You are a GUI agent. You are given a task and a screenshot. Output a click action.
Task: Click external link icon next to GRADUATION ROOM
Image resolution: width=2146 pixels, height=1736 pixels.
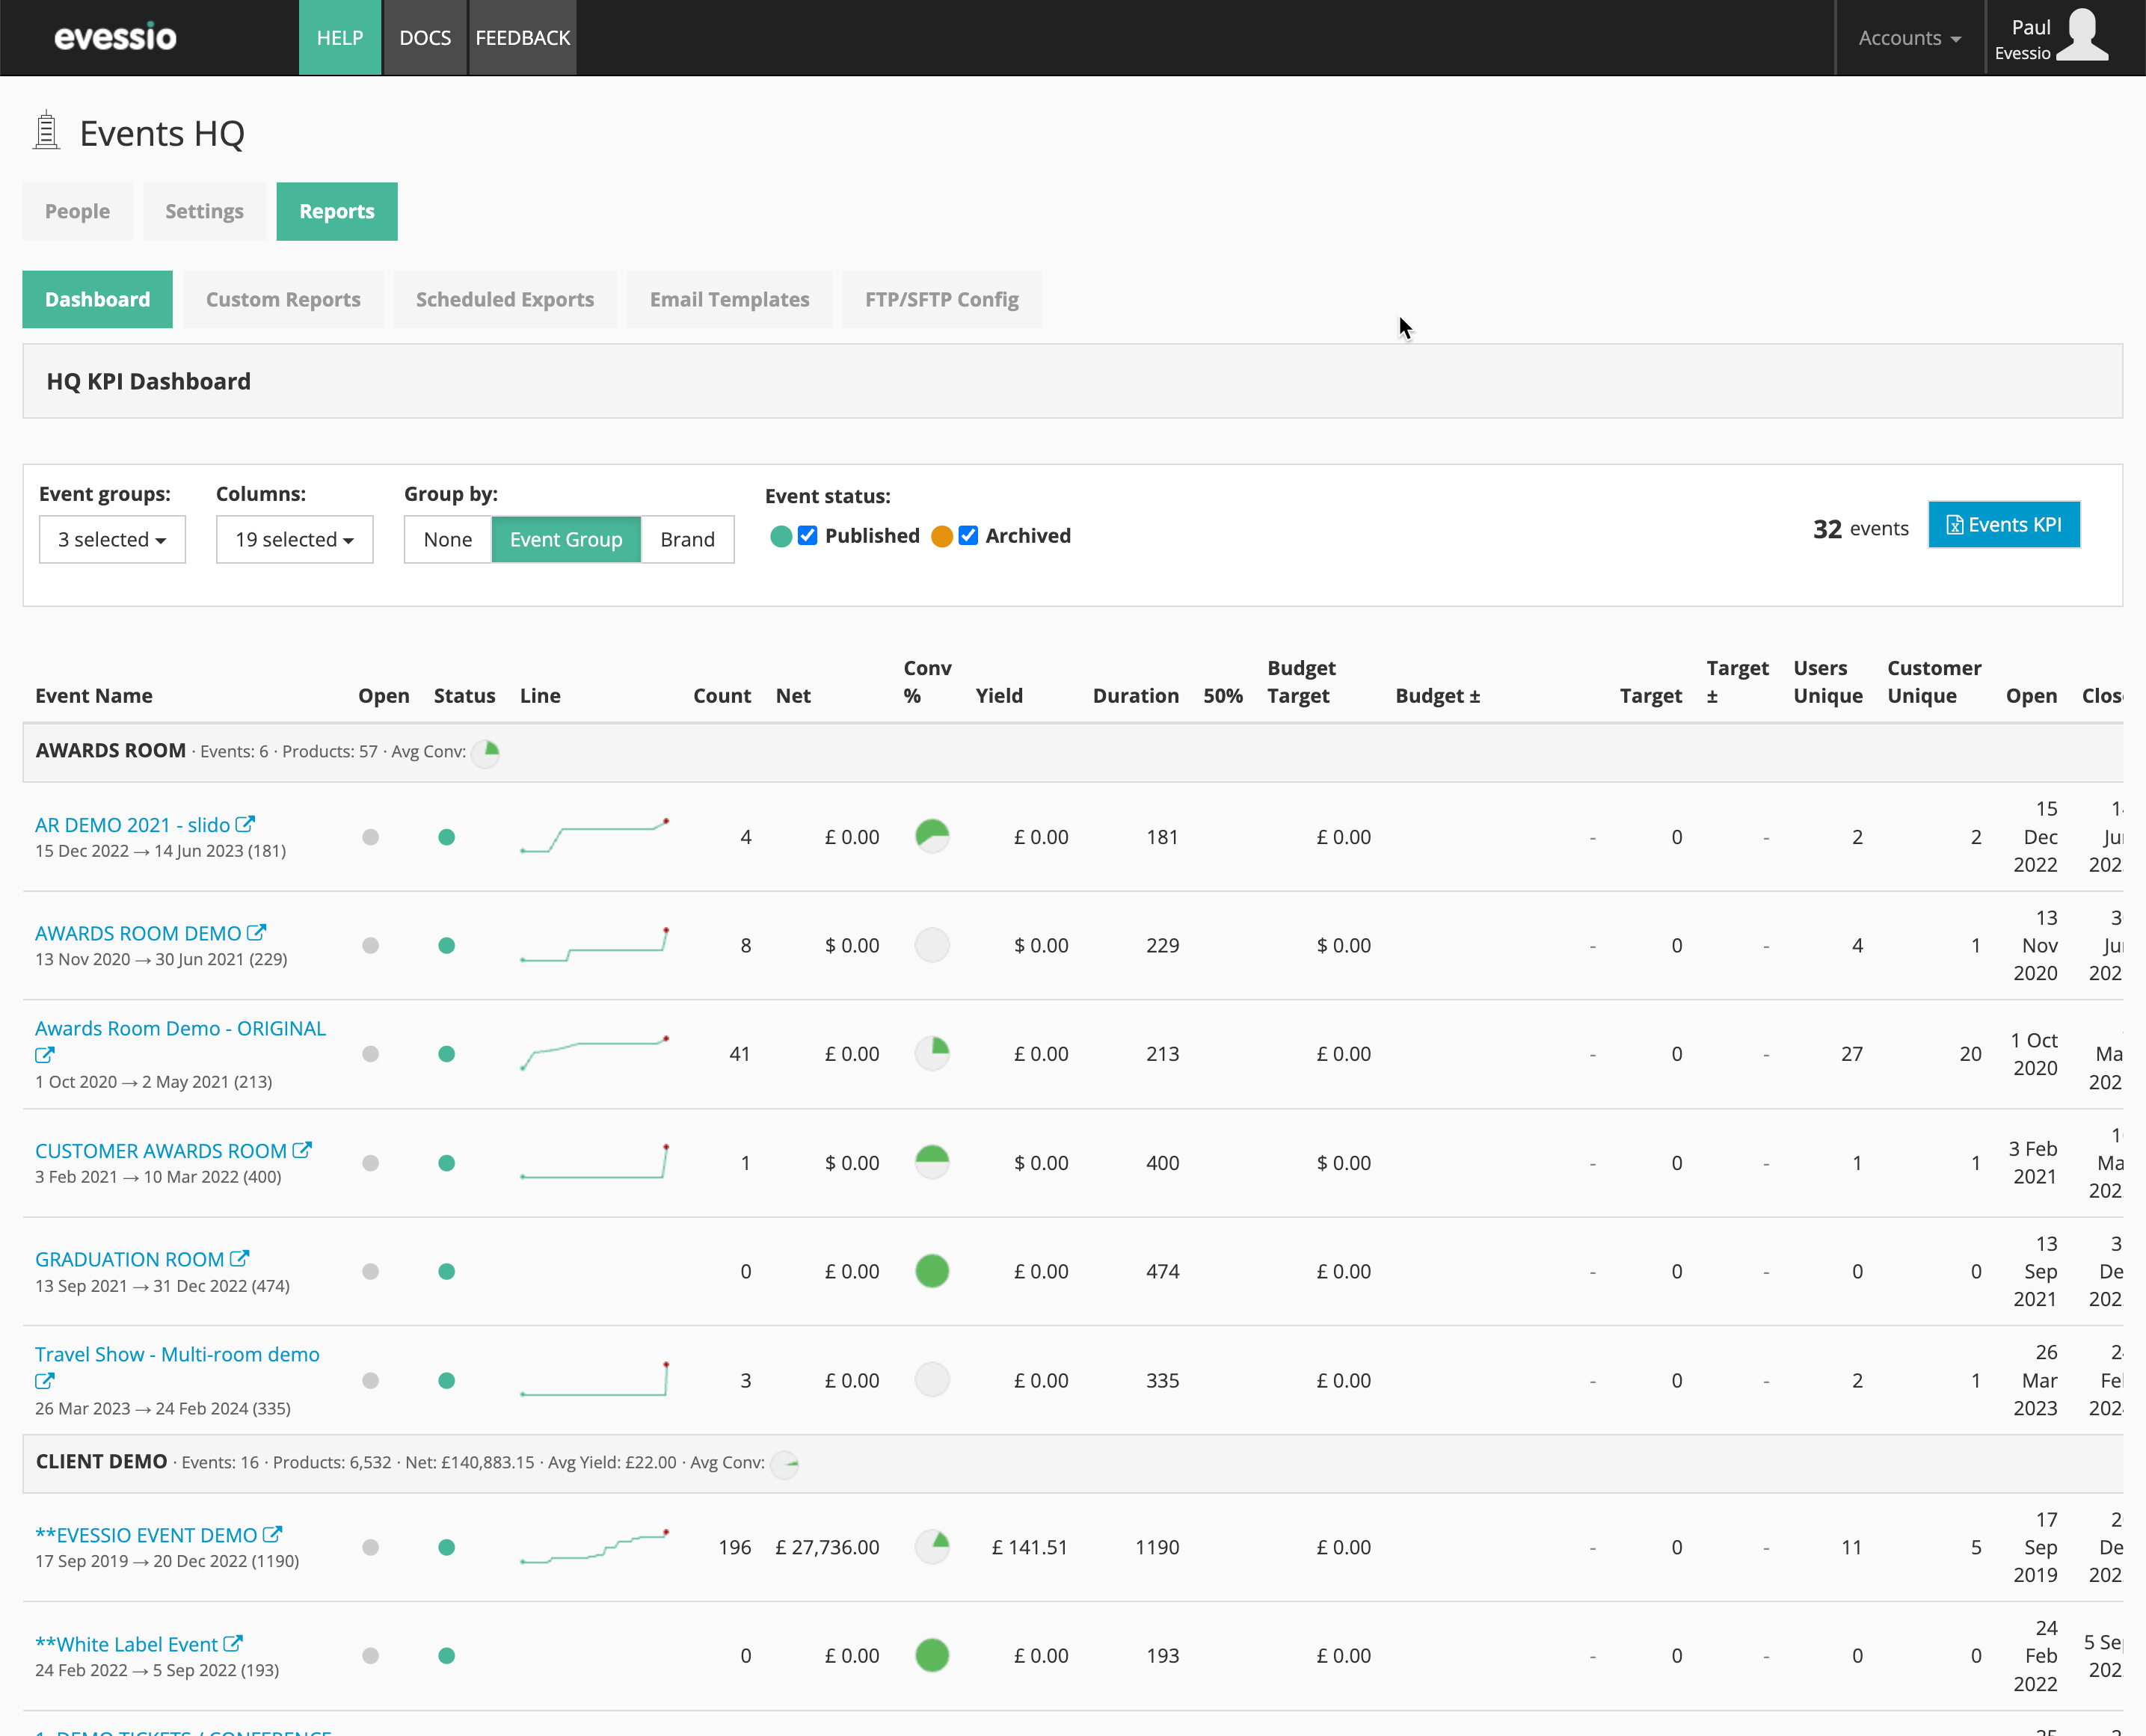[239, 1258]
